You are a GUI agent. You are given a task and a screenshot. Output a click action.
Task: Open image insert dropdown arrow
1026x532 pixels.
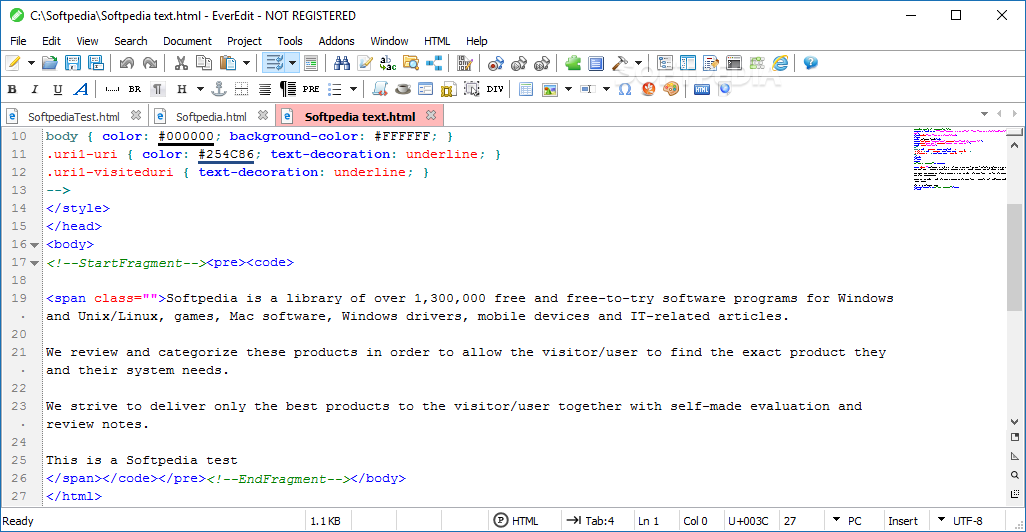pos(568,89)
